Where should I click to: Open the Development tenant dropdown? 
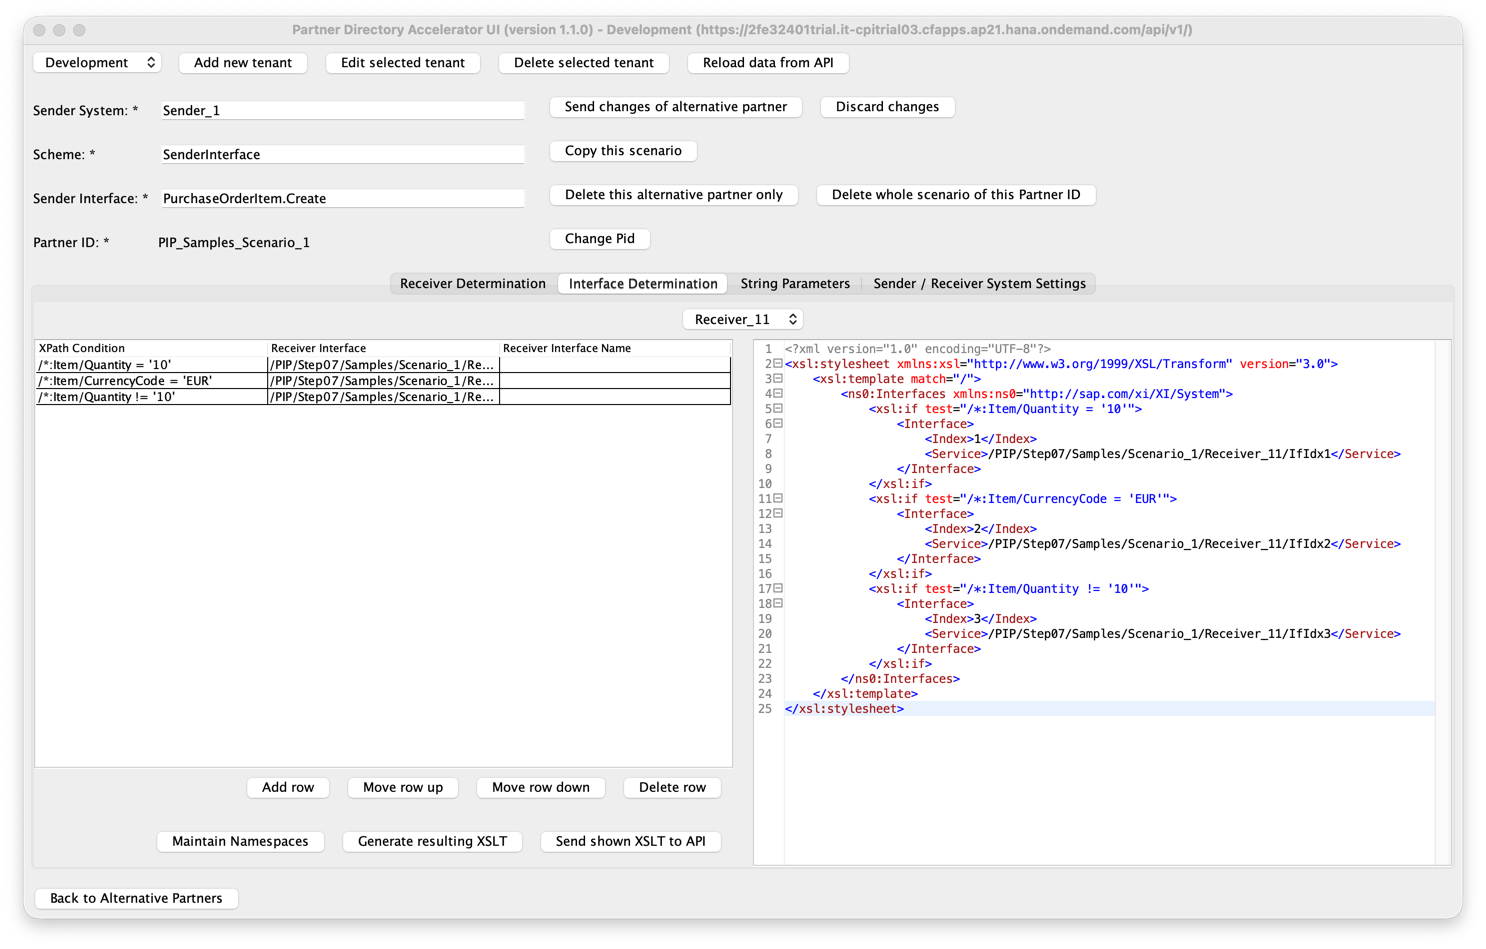[x=97, y=62]
